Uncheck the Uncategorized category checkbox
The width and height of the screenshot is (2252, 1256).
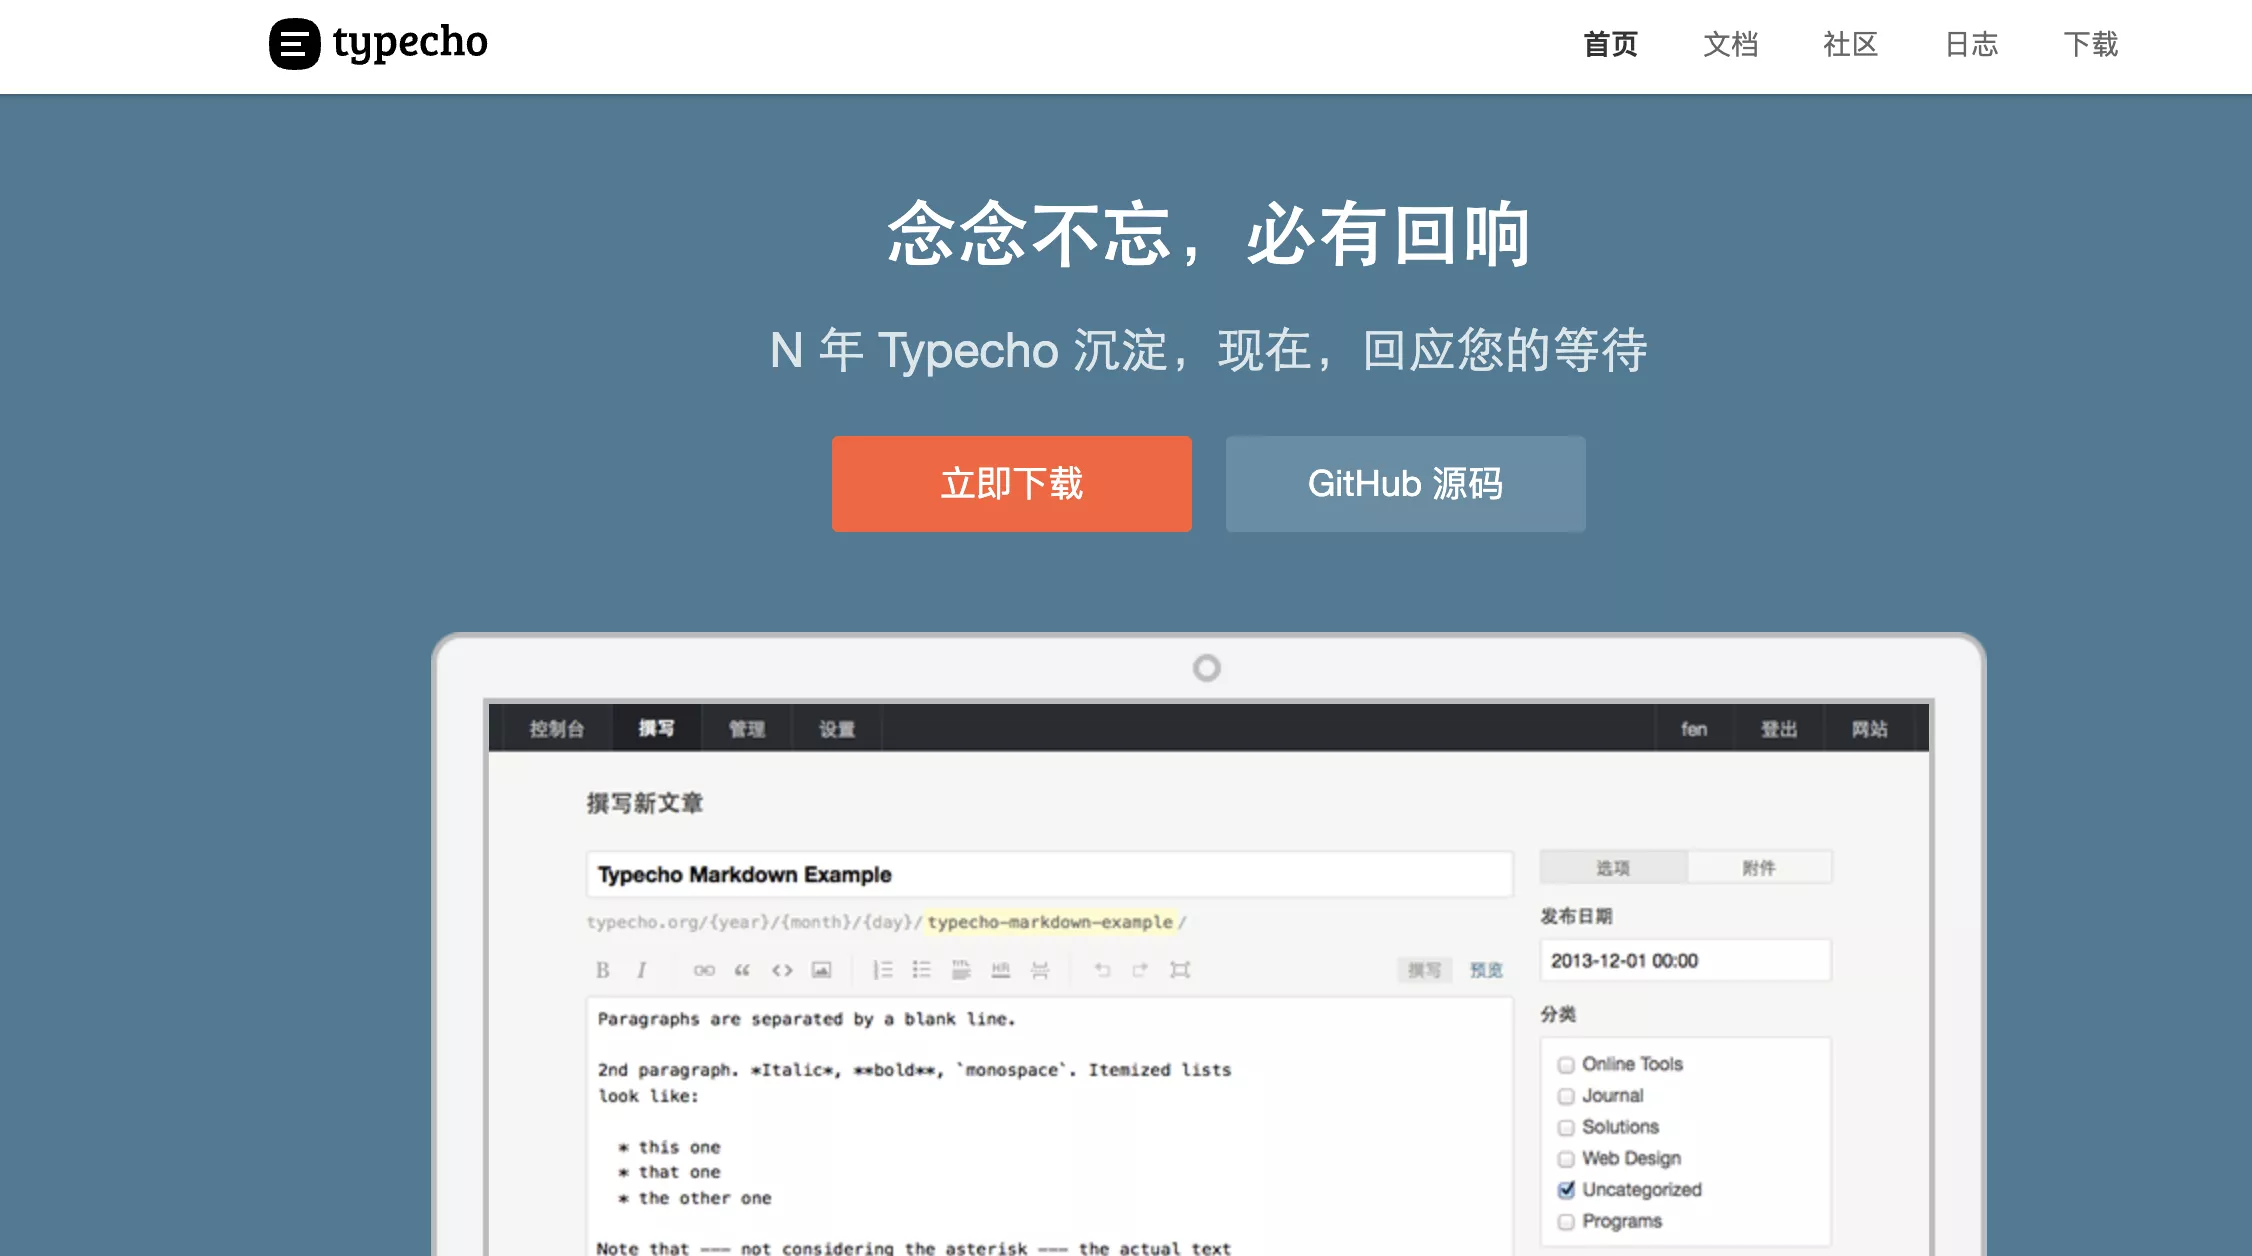click(x=1566, y=1190)
